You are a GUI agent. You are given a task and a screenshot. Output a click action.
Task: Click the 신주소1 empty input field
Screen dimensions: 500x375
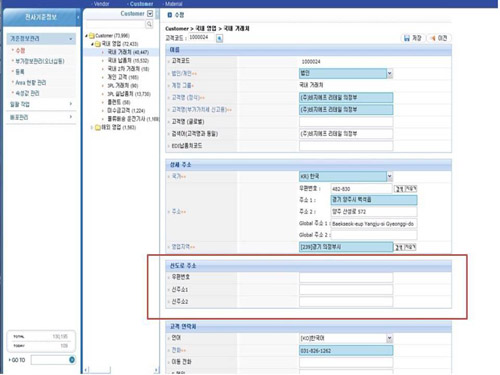346,289
